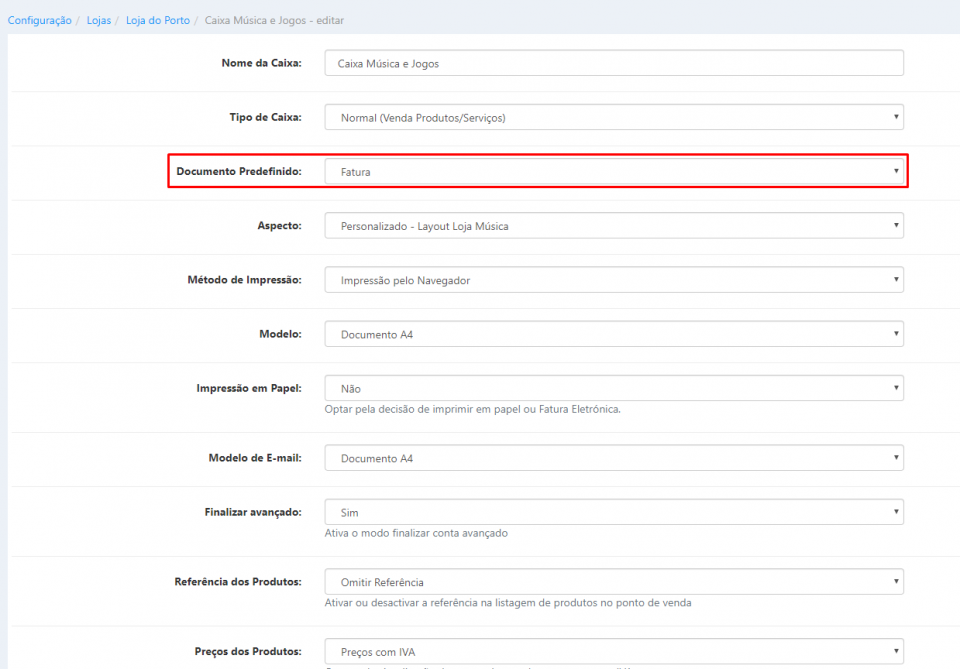
Task: Click the 'Referência dos Produtos:' field label
Action: (x=238, y=581)
